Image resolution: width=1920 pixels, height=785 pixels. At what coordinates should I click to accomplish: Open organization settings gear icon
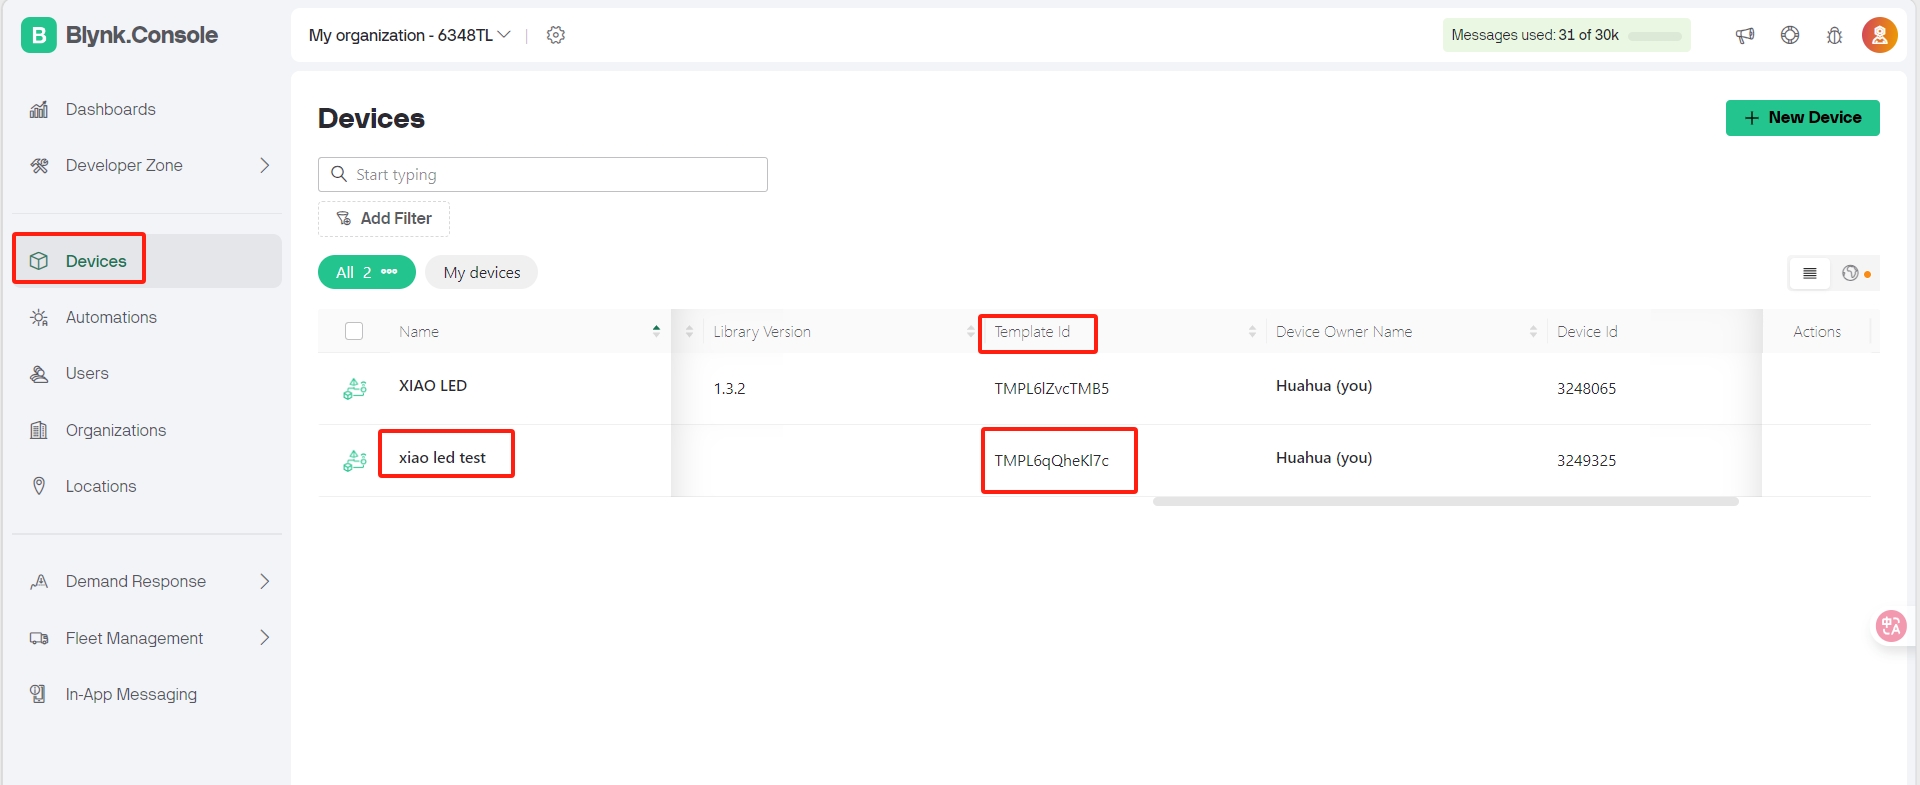[556, 35]
